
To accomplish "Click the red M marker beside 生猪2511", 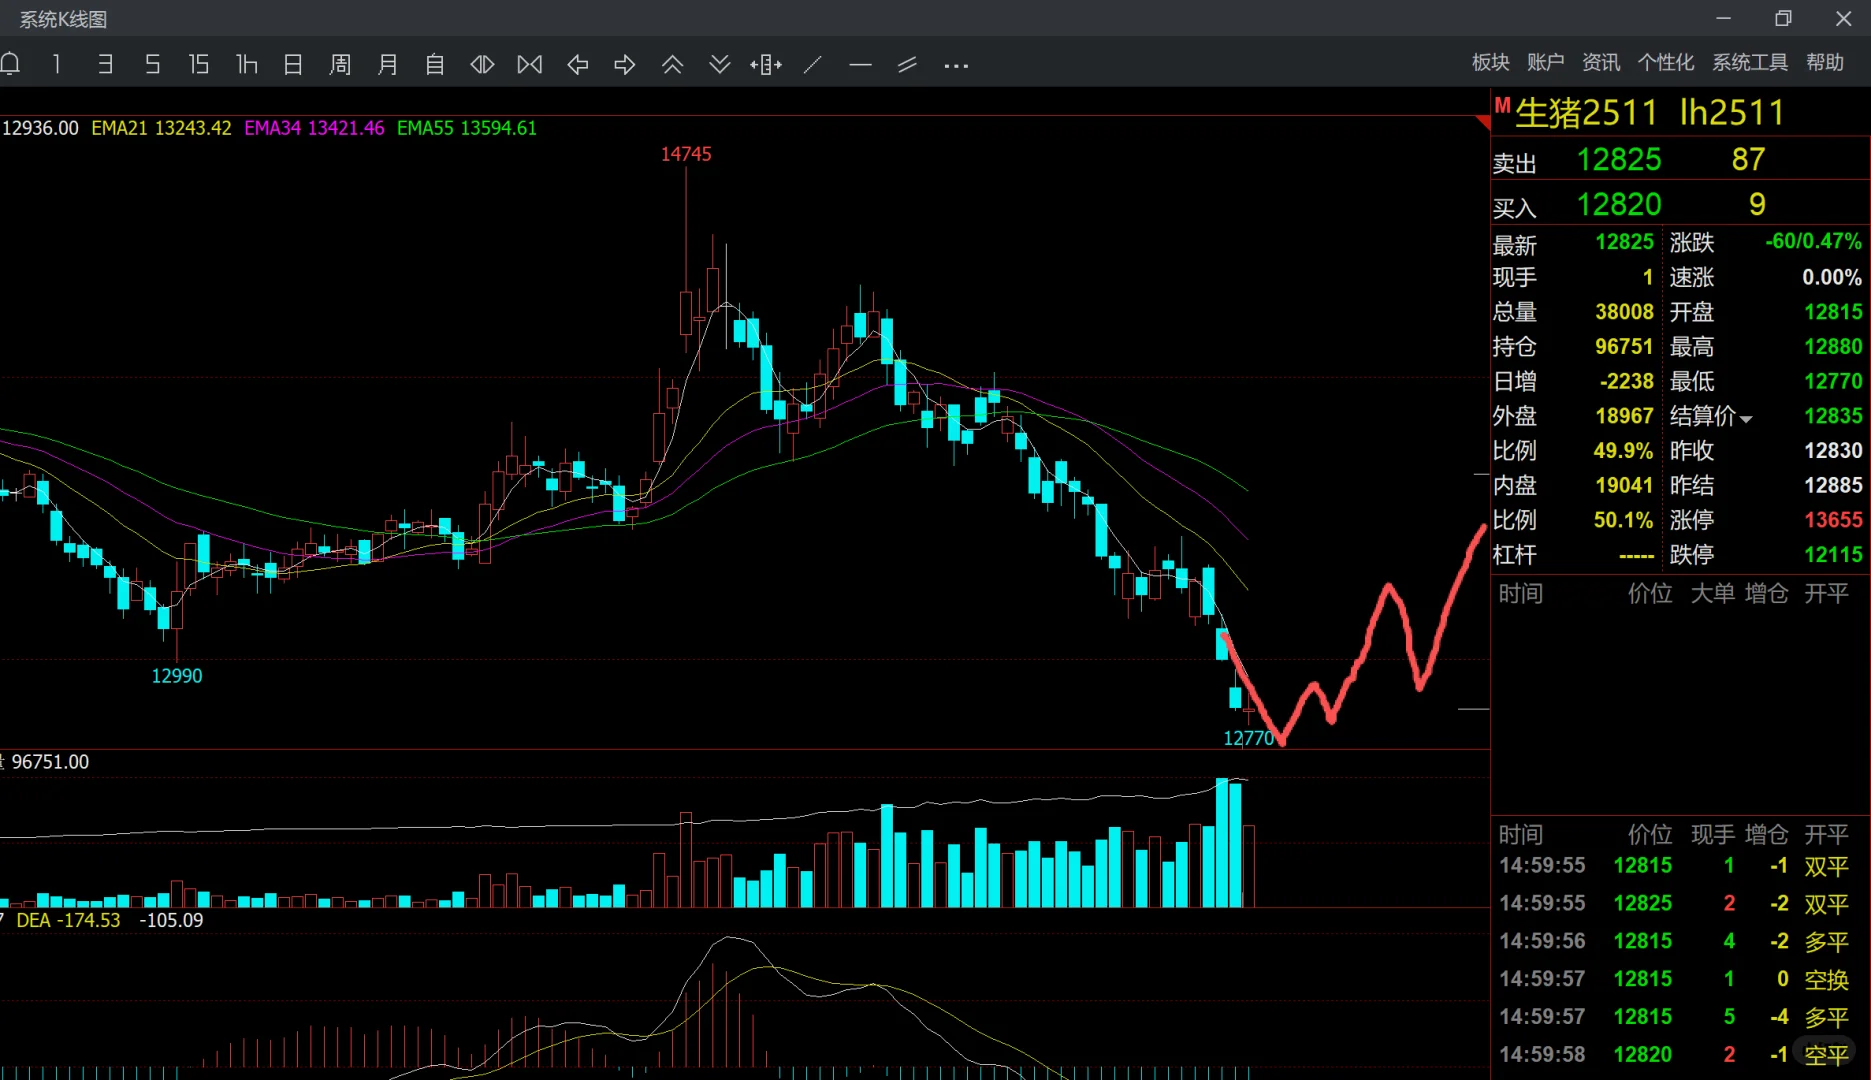I will [x=1502, y=105].
